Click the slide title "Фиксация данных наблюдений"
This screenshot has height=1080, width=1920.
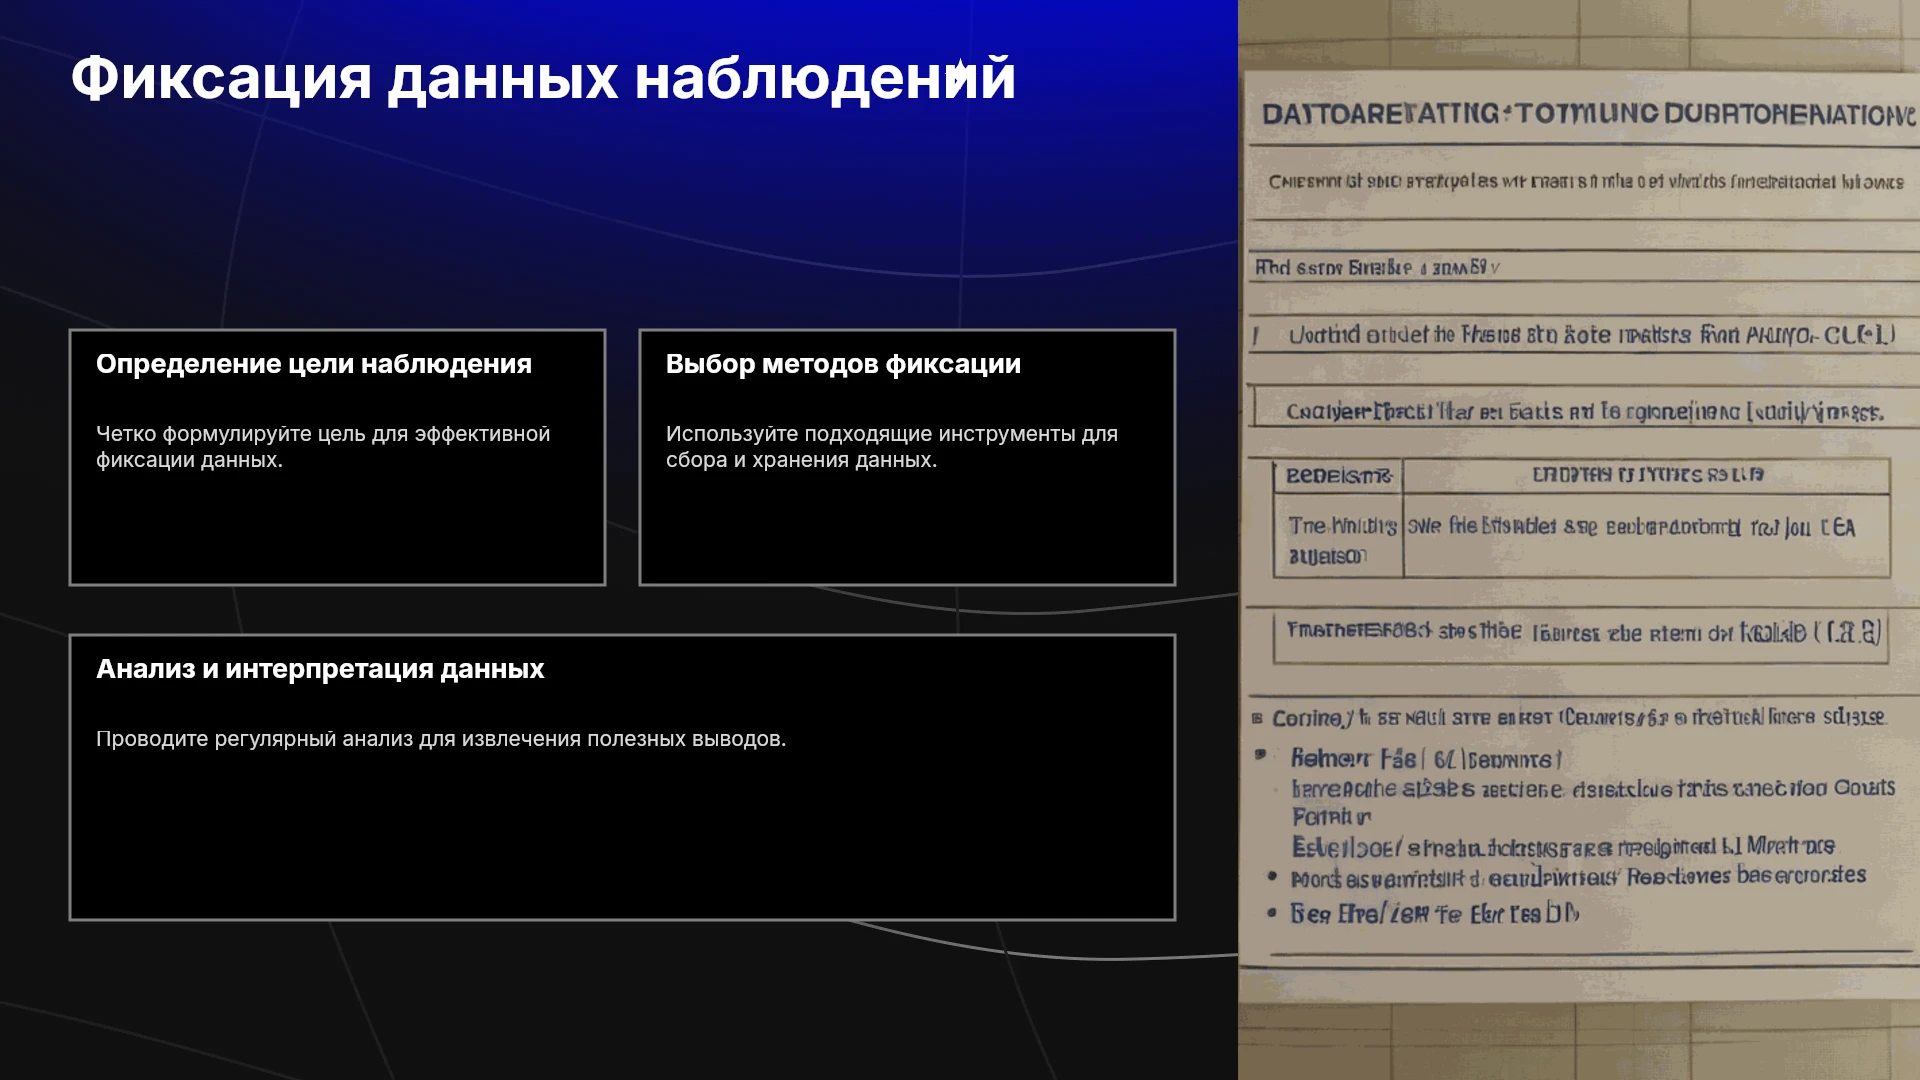(x=543, y=79)
